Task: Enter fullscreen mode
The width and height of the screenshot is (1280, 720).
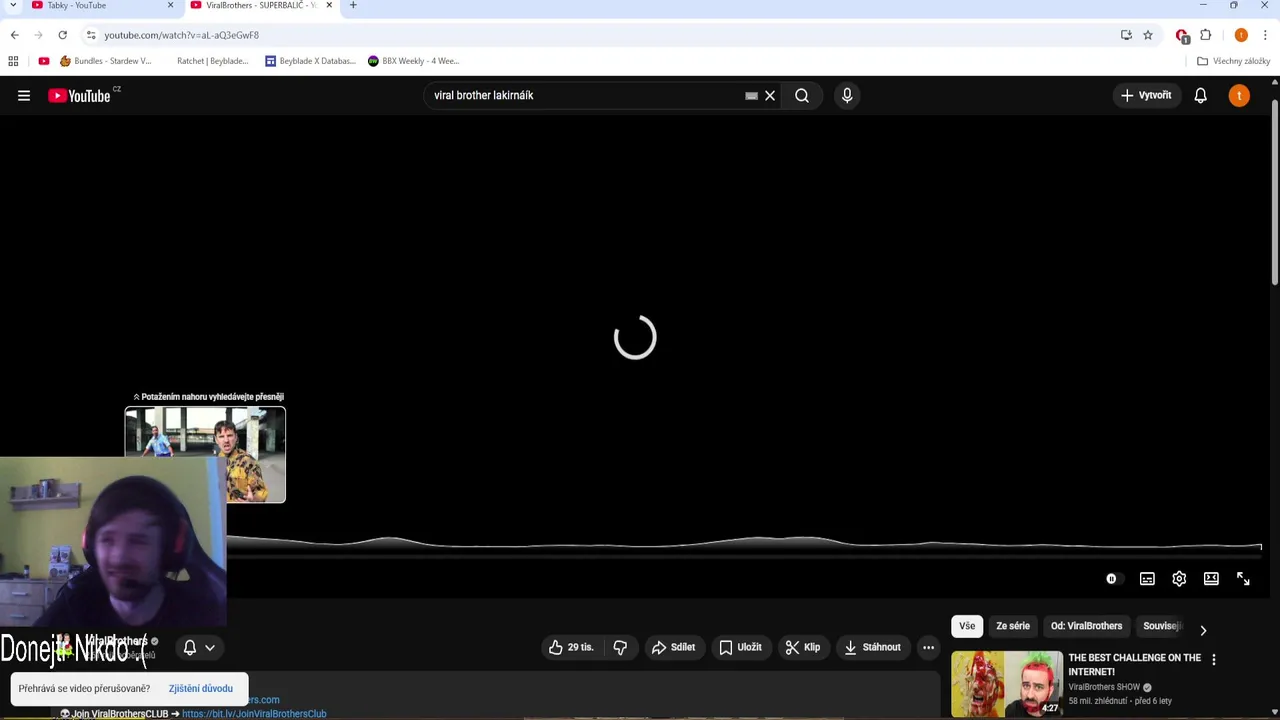Action: coord(1243,579)
